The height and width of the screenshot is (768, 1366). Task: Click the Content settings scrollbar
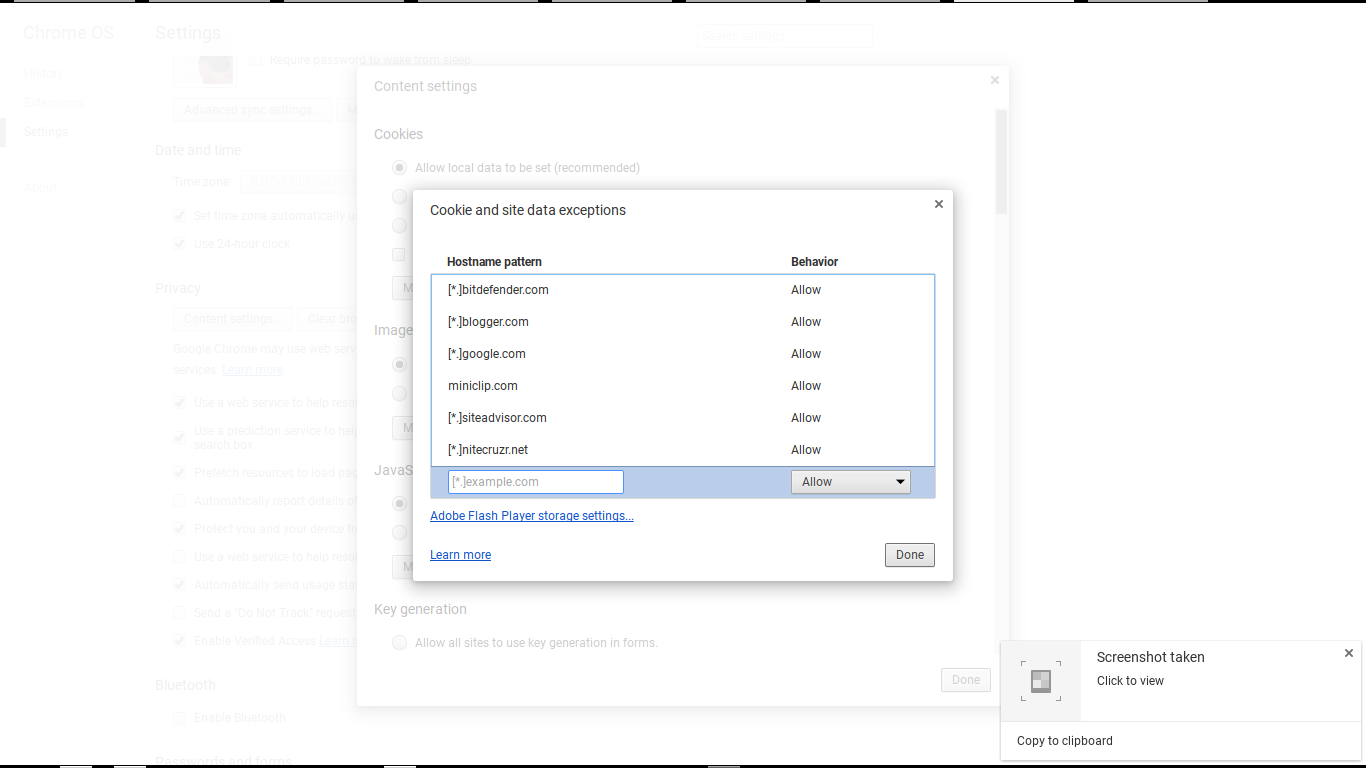1001,160
